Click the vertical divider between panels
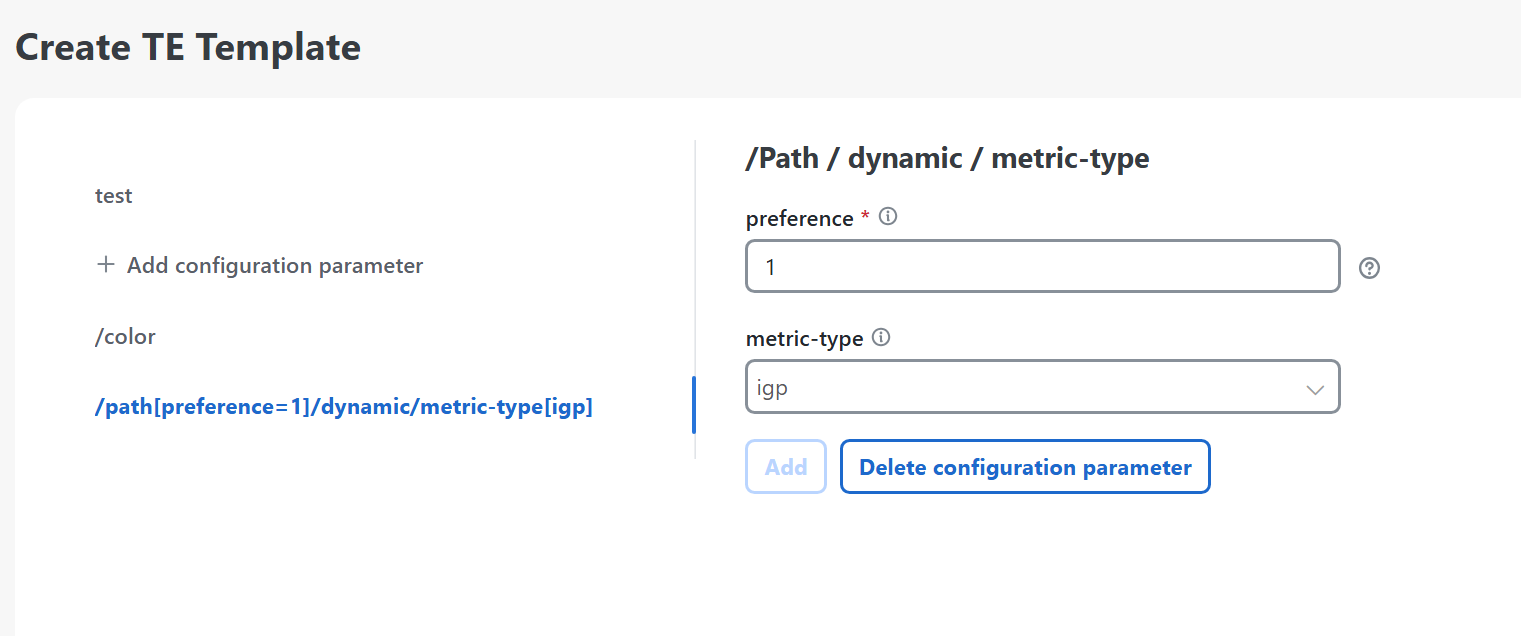The image size is (1521, 636). coord(694,250)
